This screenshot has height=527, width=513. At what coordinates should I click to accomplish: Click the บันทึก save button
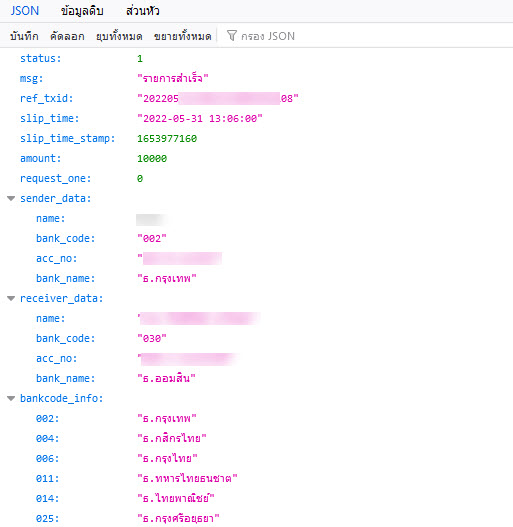tap(24, 36)
